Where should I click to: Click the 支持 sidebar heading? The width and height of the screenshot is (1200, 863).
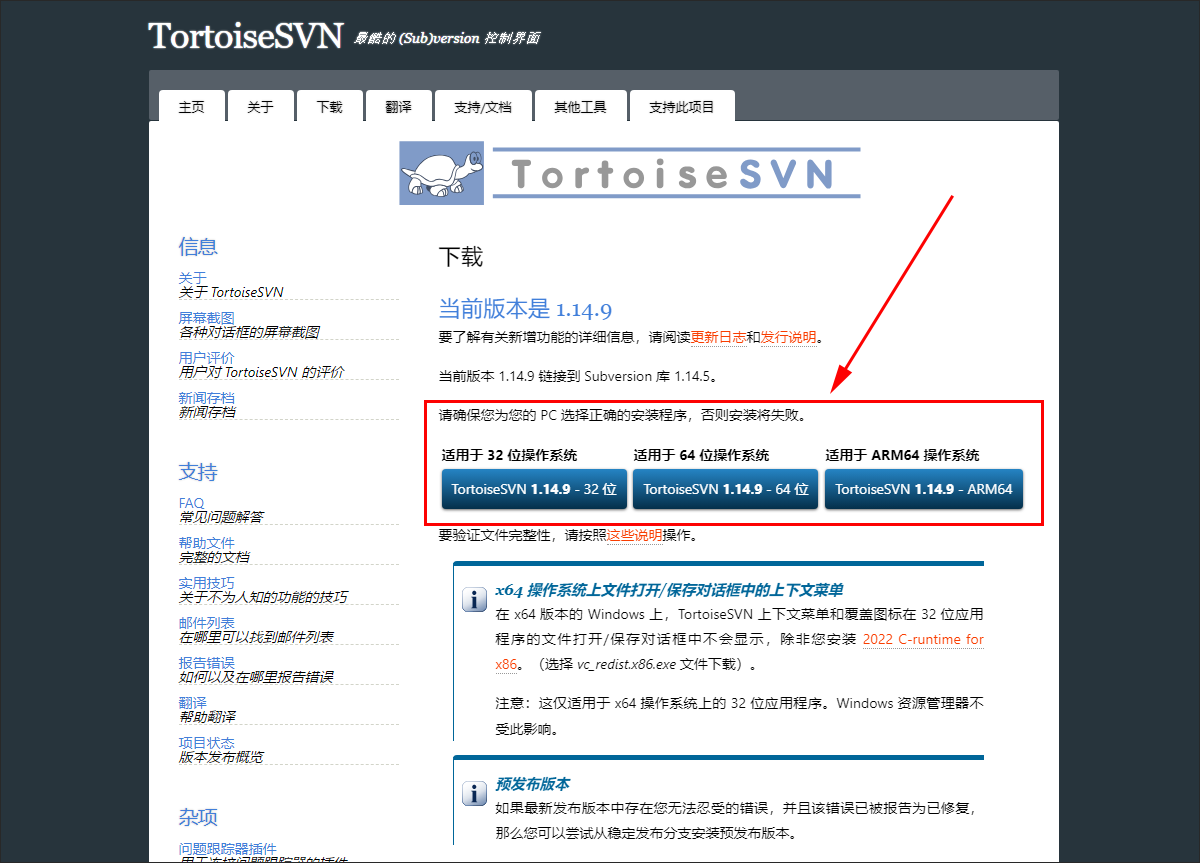[198, 472]
